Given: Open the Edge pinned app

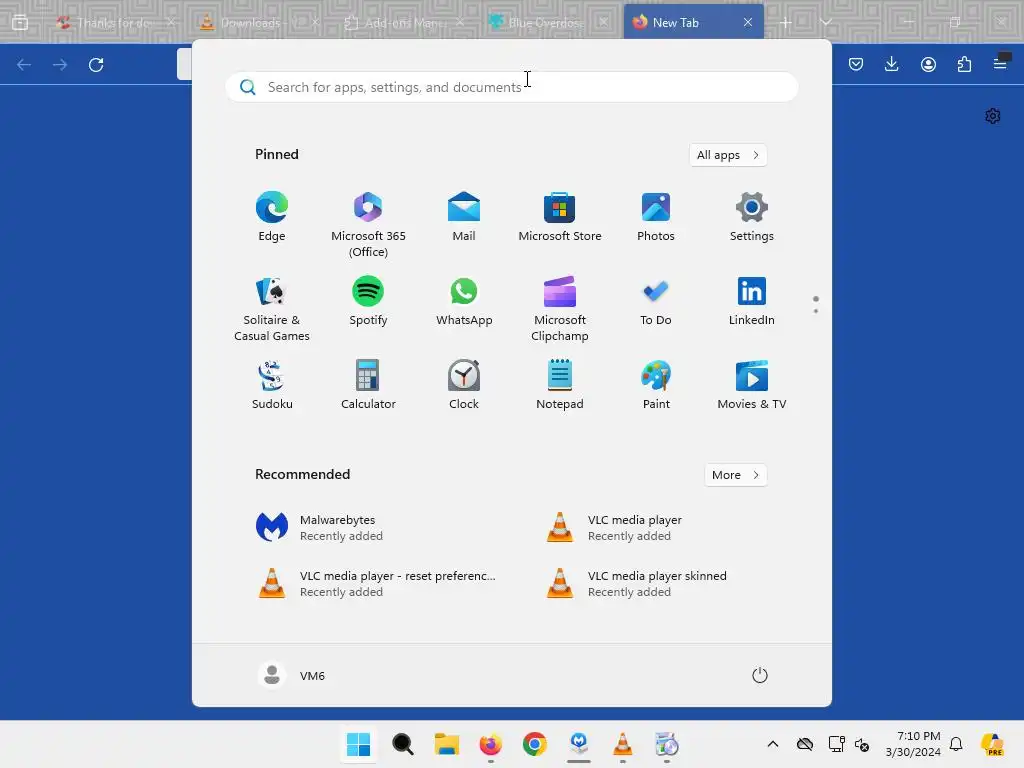Looking at the screenshot, I should (272, 217).
